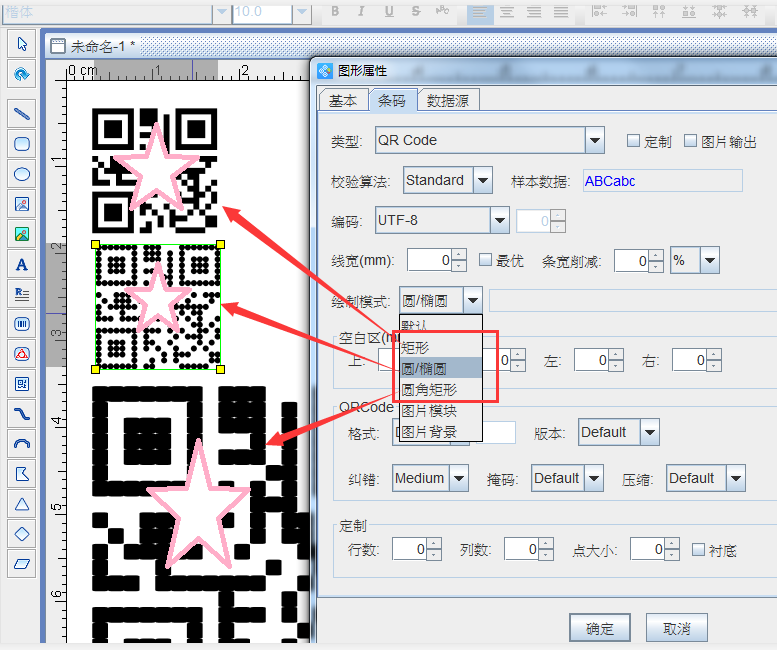Open the % unit dropdown
This screenshot has width=777, height=650.
[x=710, y=260]
